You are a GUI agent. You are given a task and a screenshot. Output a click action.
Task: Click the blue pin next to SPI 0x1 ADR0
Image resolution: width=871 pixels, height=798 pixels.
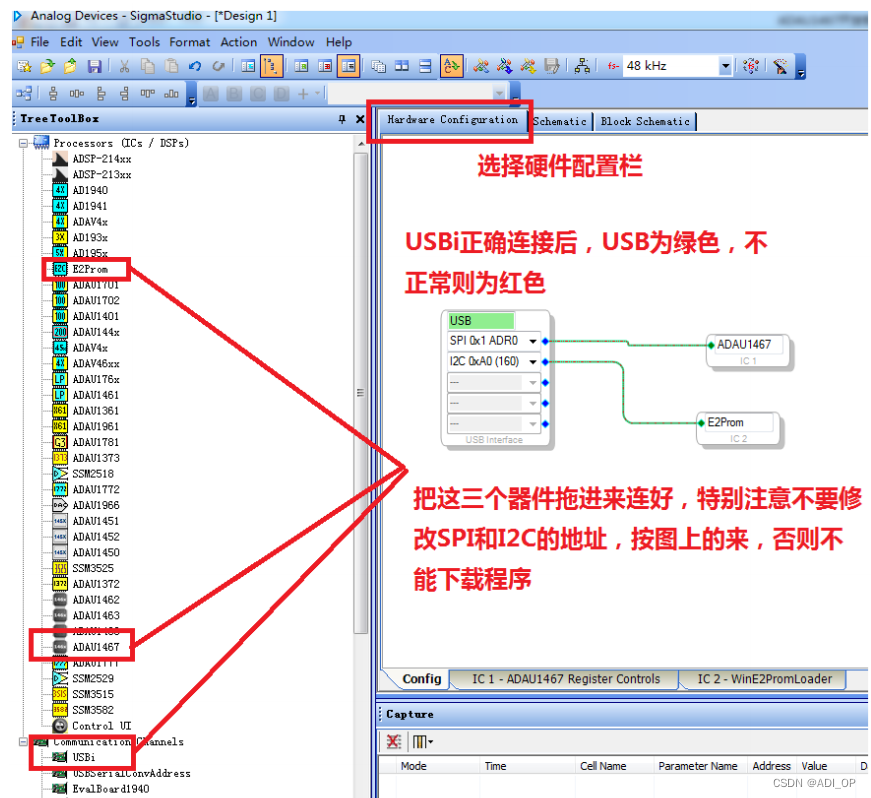click(545, 341)
